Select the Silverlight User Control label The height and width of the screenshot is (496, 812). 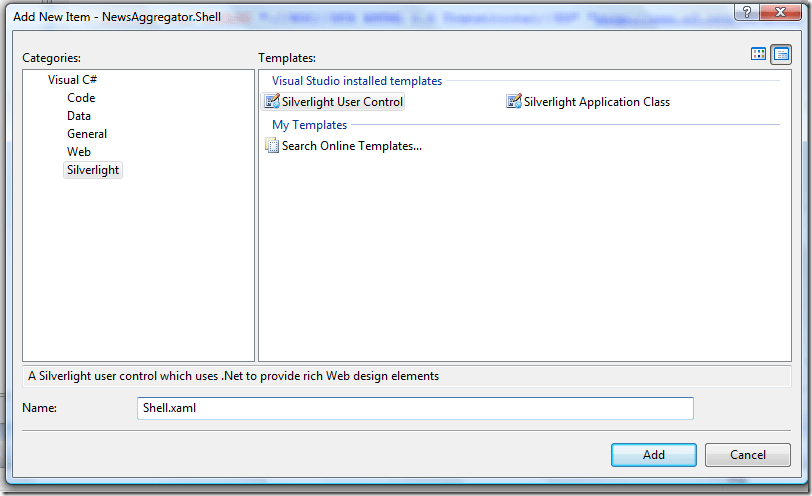[x=342, y=102]
